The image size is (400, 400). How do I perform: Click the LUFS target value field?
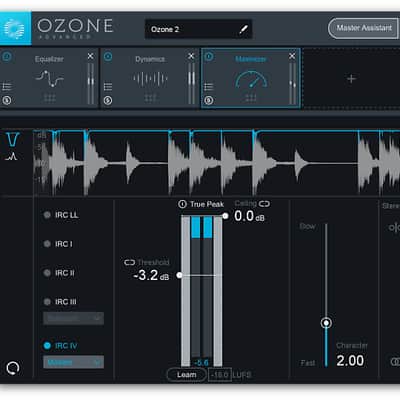(220, 375)
